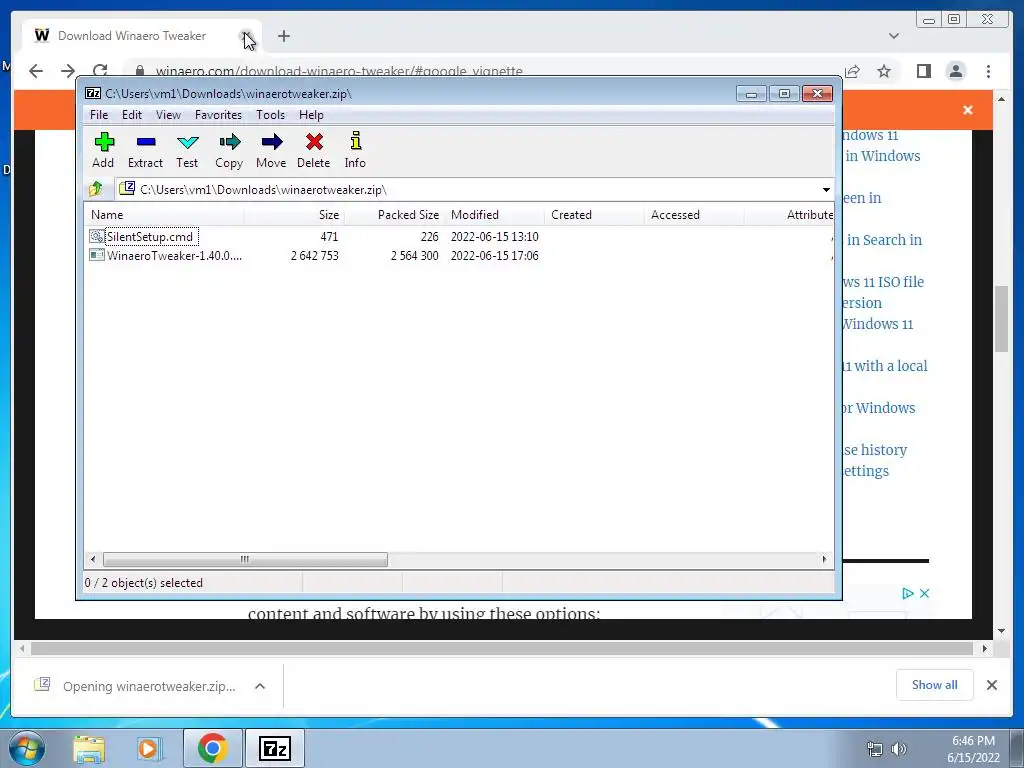
Task: Dismiss the orange banner with X
Action: pos(968,110)
